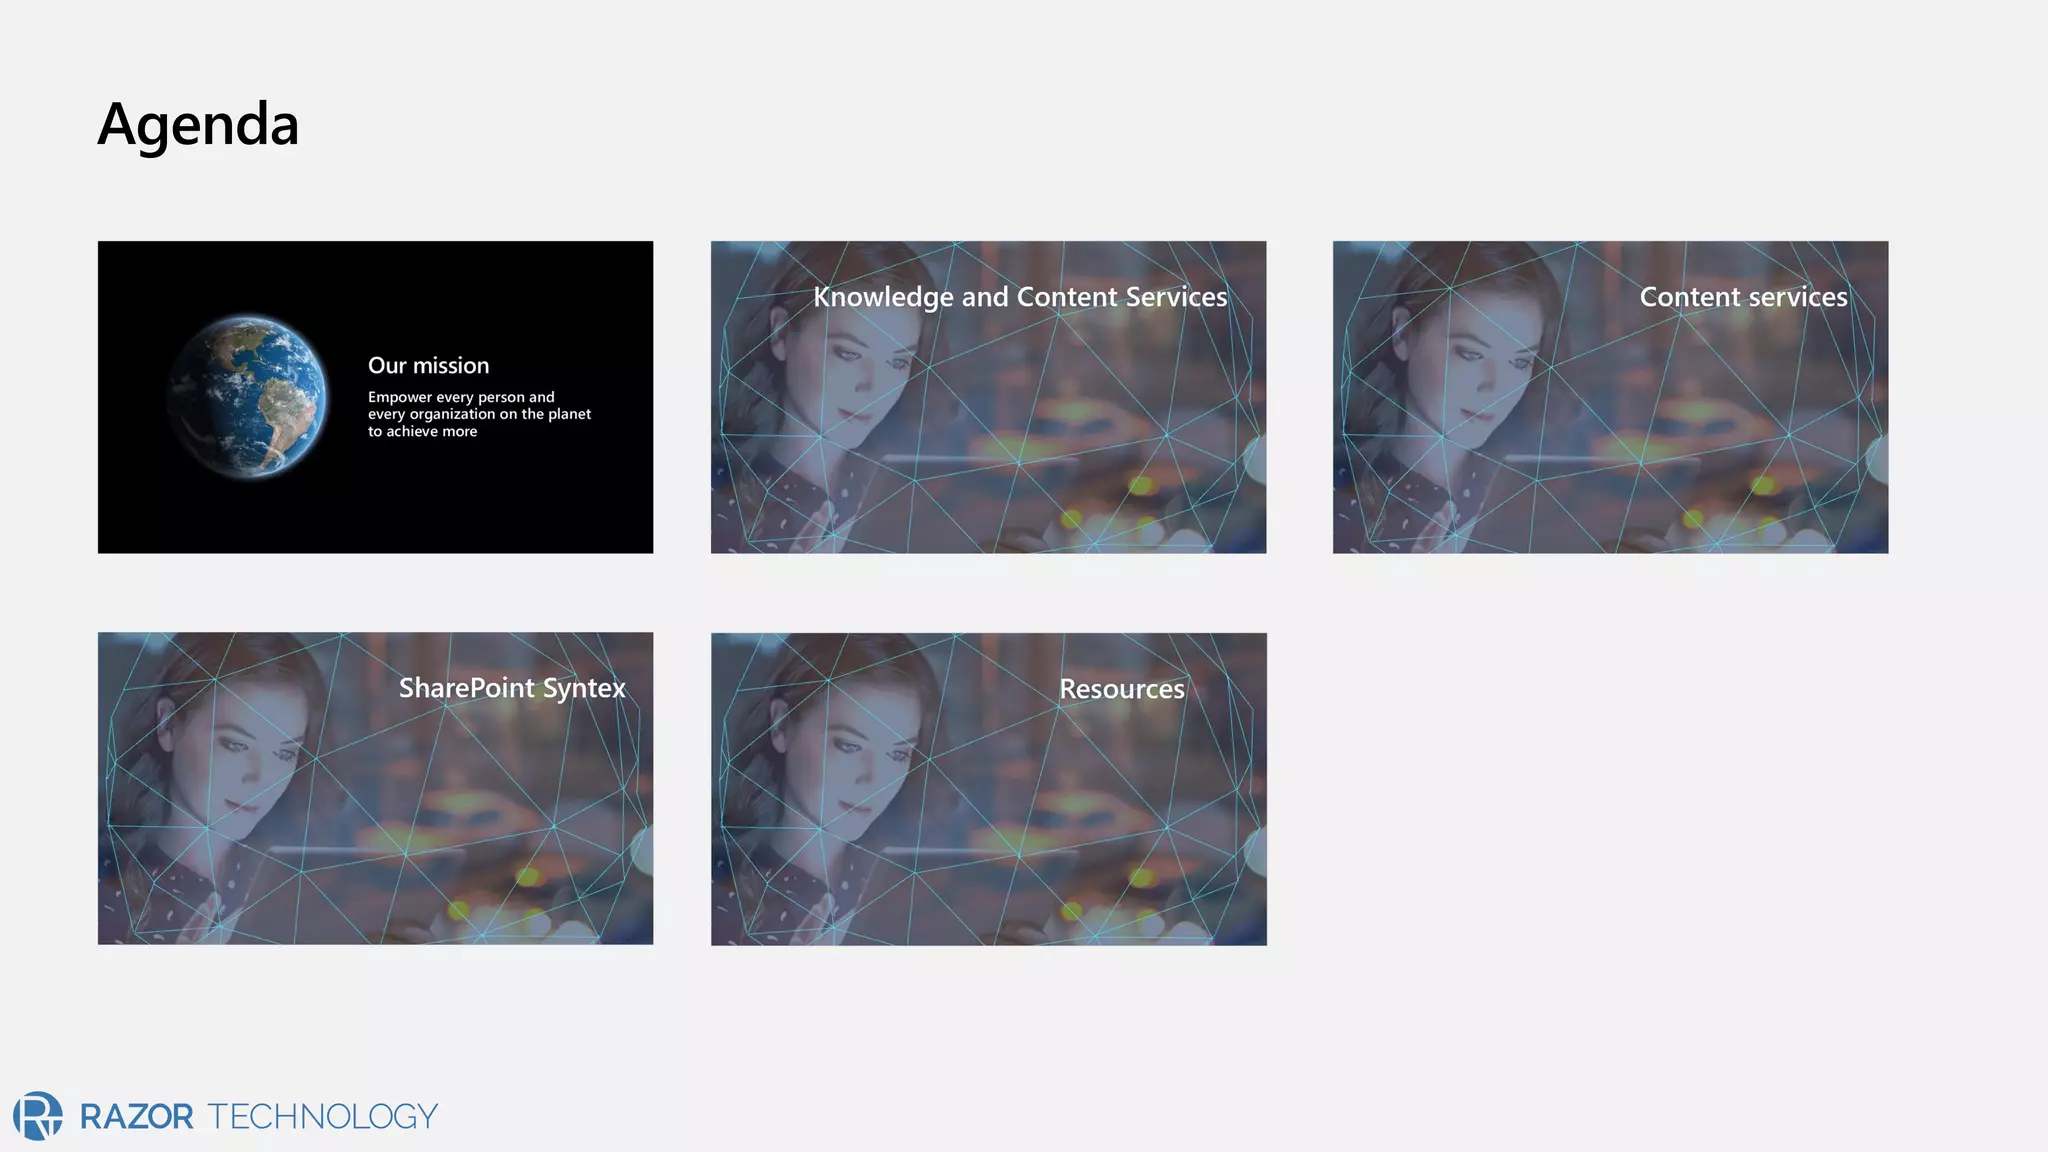The width and height of the screenshot is (2048, 1152).
Task: Click the 'Knowledge and Content Services' title text
Action: [x=1019, y=297]
